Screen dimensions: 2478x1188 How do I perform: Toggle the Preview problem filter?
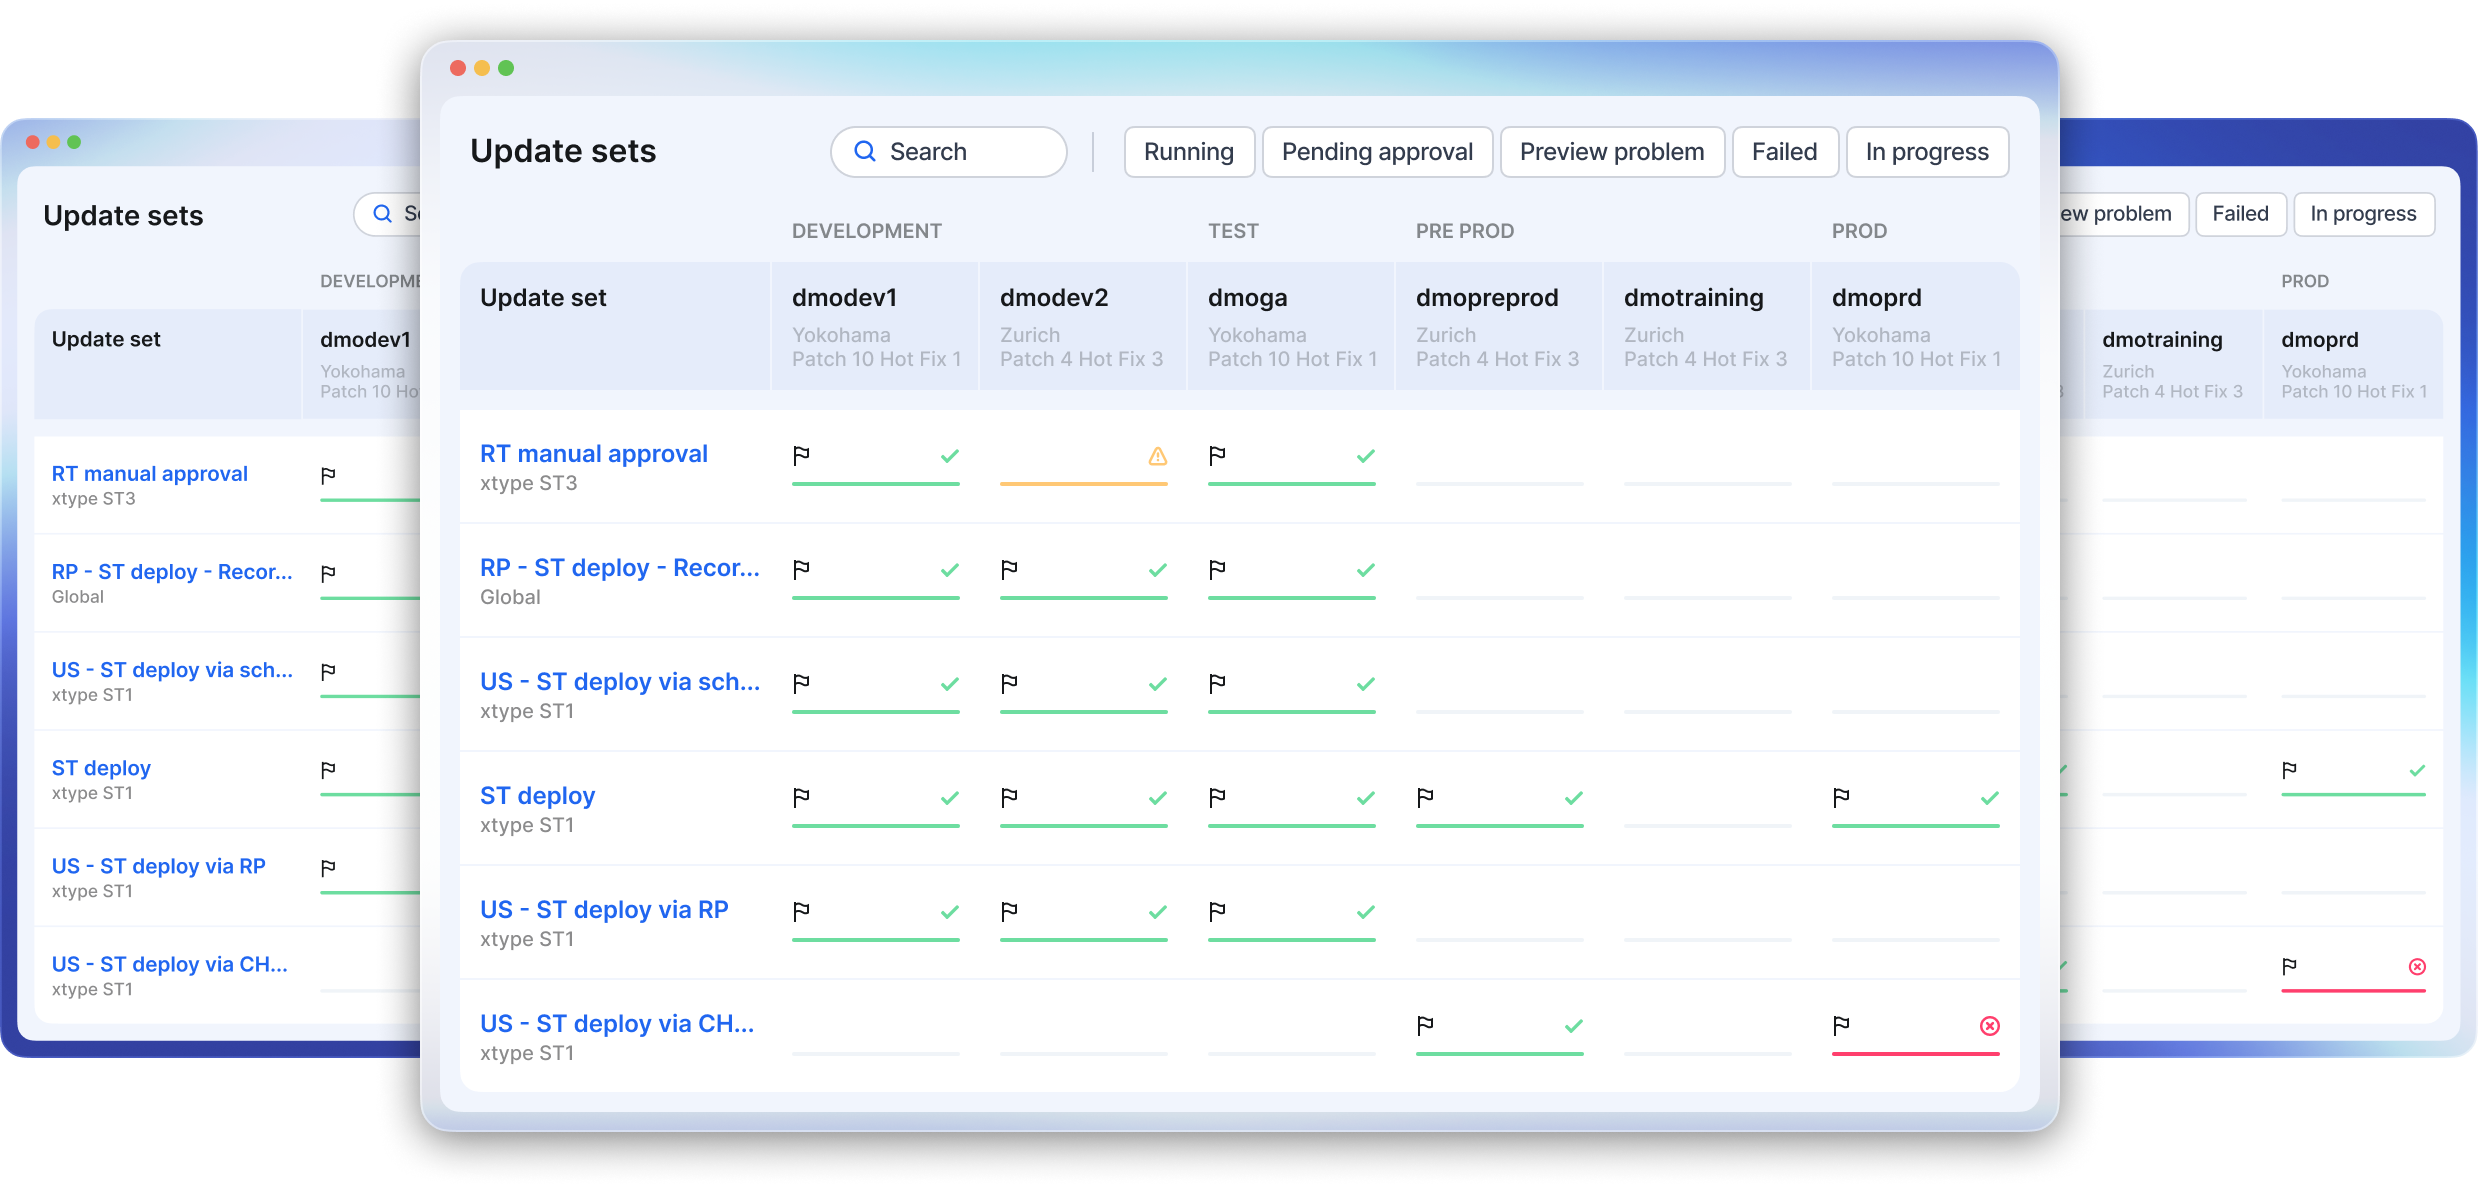click(x=1611, y=152)
